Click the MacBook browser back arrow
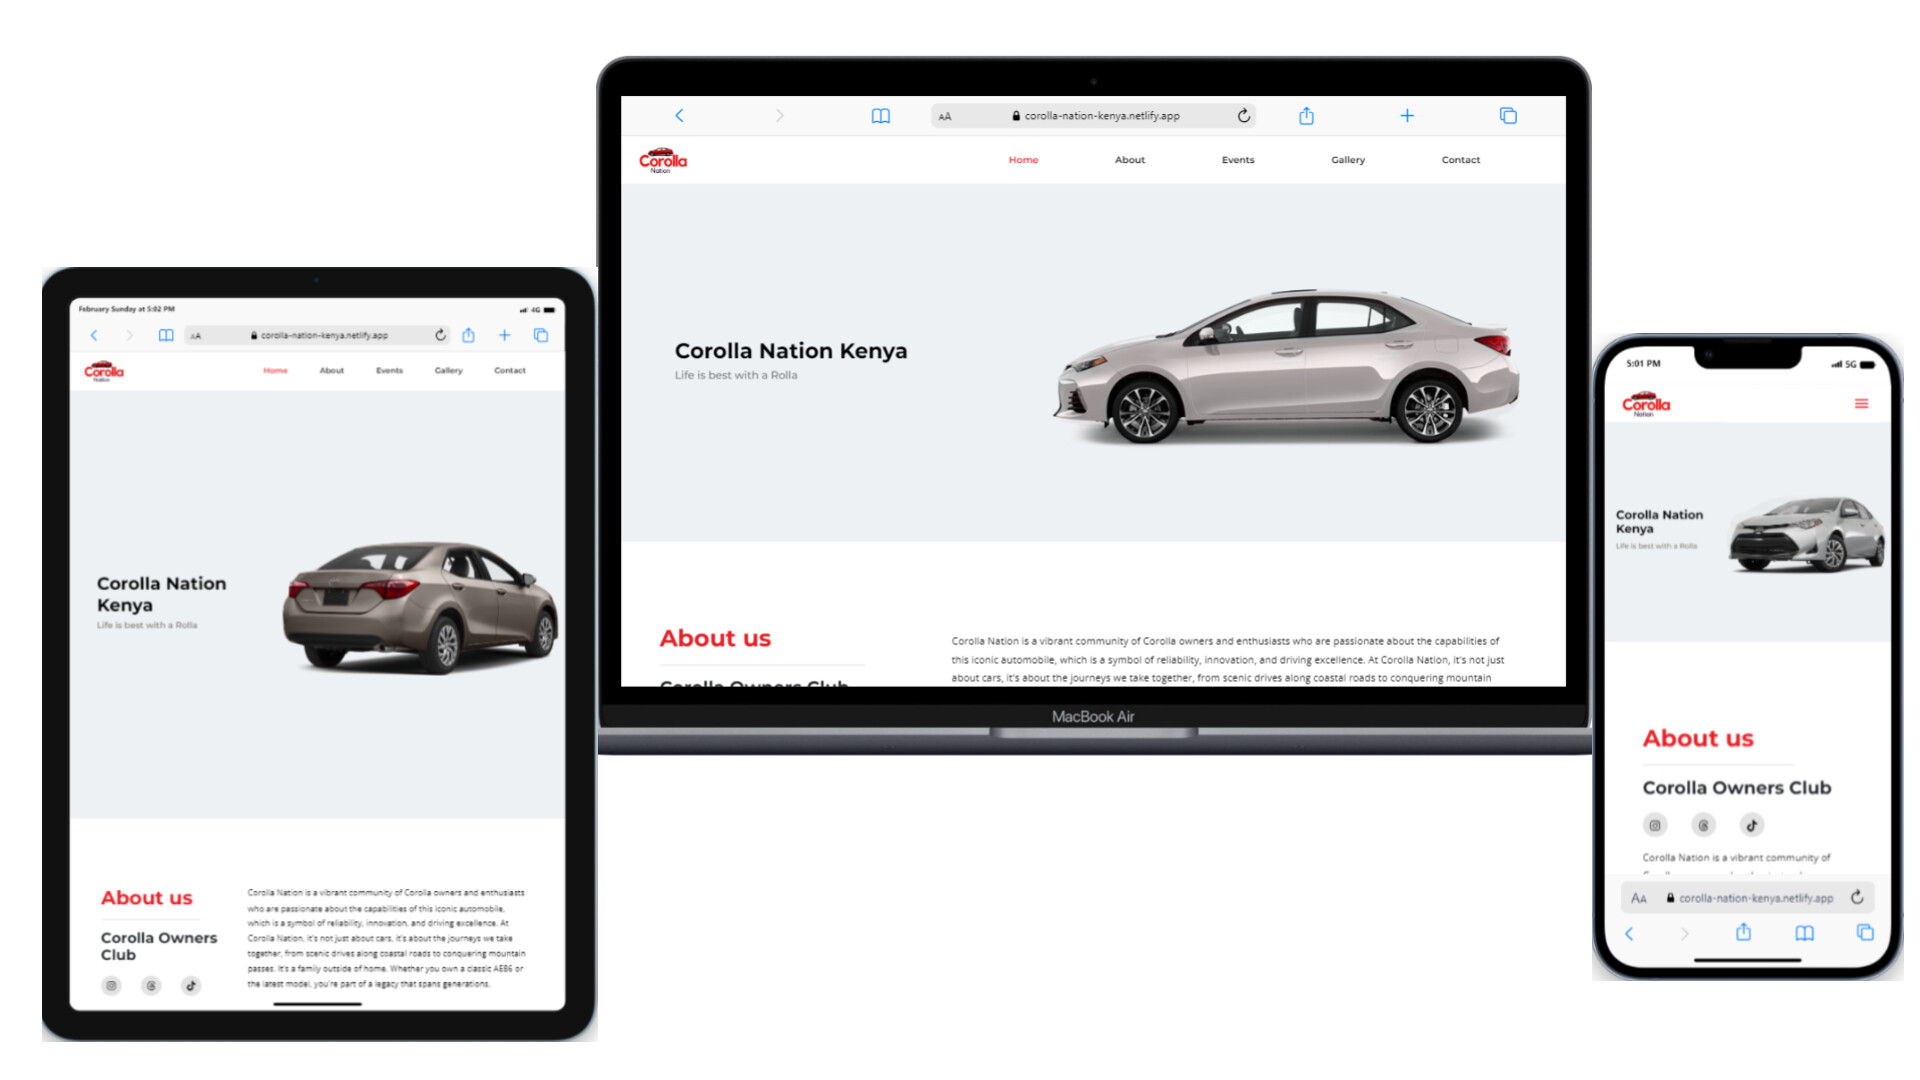 (679, 116)
